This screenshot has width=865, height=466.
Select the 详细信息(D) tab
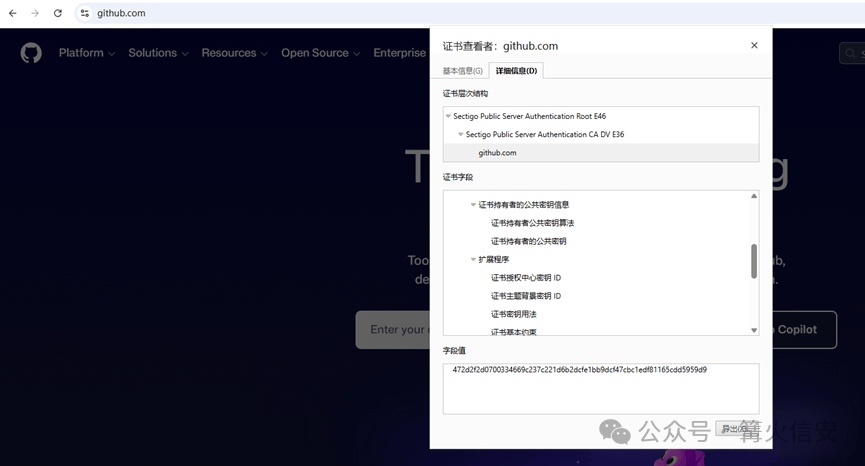tap(516, 71)
